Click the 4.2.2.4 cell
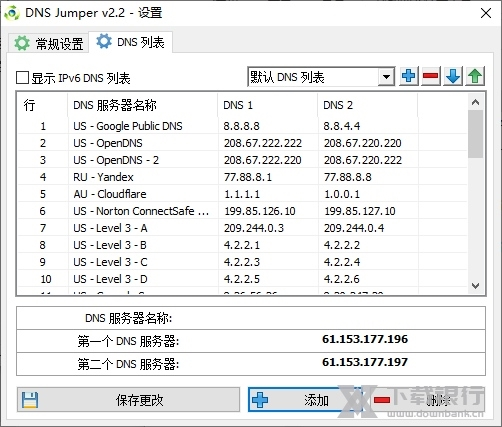502x427 pixels. tap(342, 262)
